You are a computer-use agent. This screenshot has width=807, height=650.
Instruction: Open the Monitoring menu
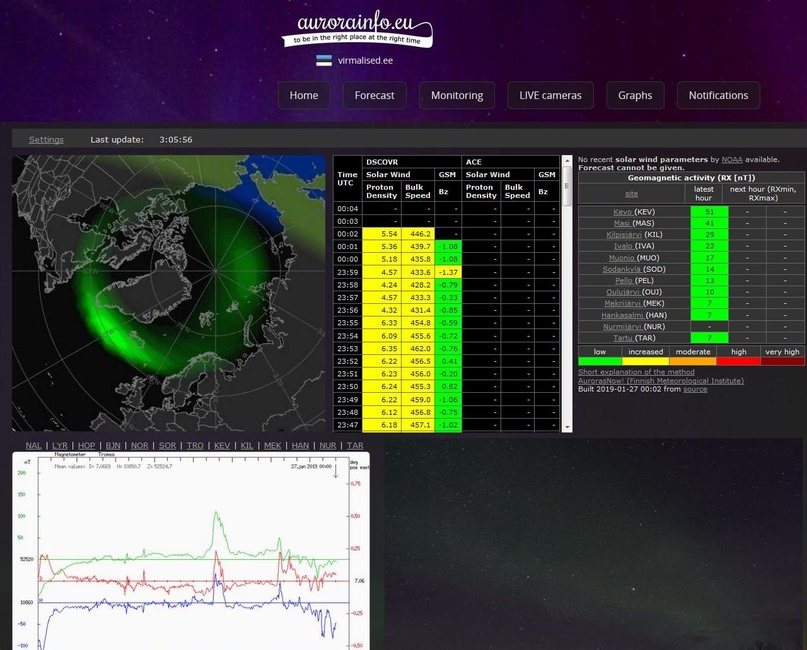457,95
